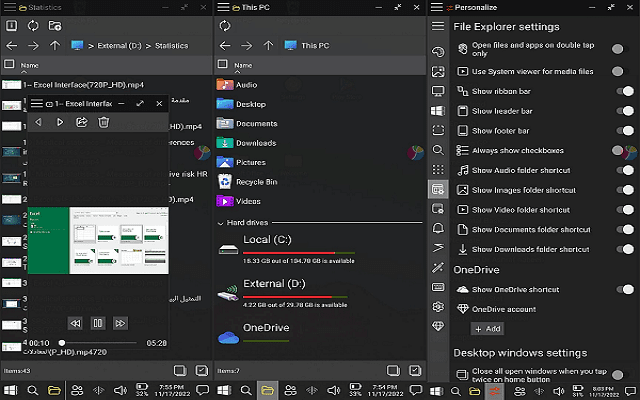Turn off Show Audio folder shortcut

tap(625, 170)
